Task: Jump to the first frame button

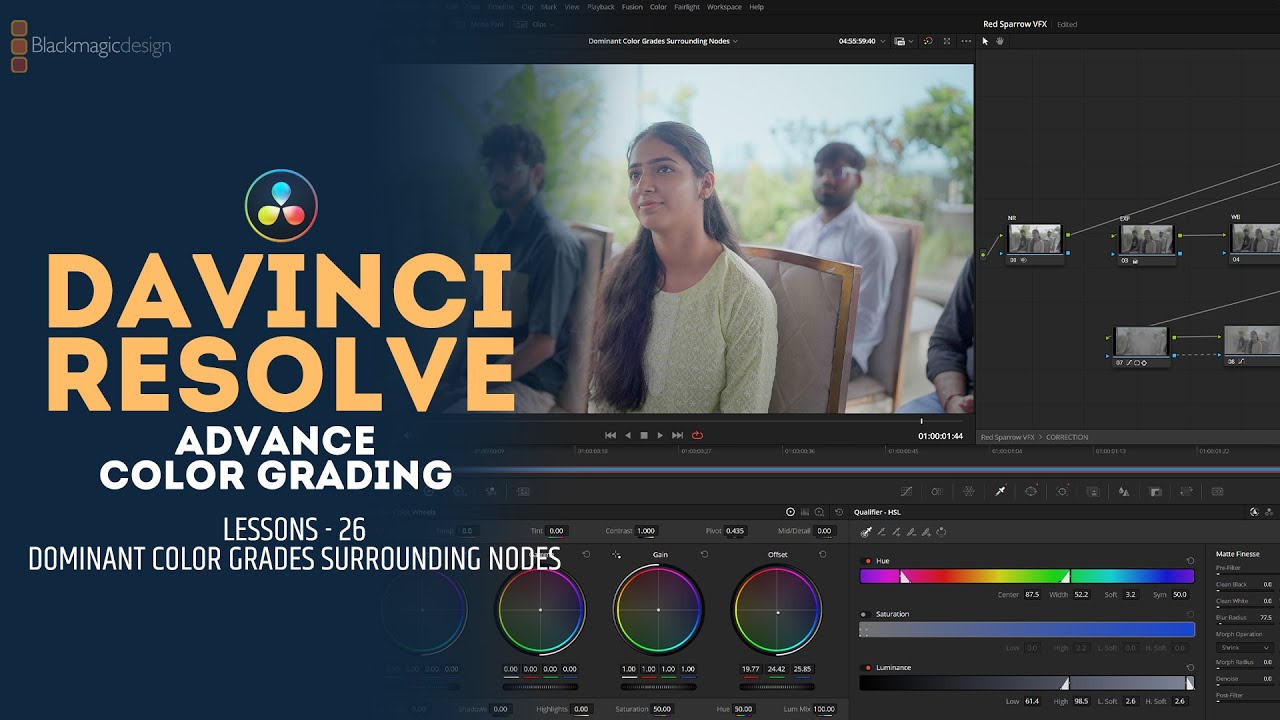Action: [x=610, y=435]
